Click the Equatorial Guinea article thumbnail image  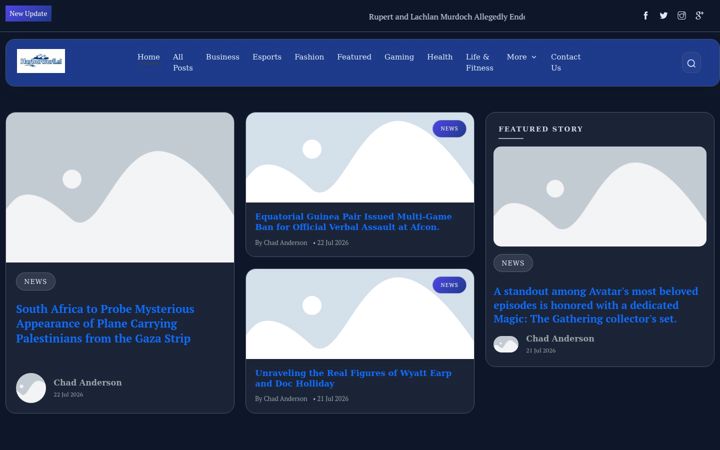[360, 158]
